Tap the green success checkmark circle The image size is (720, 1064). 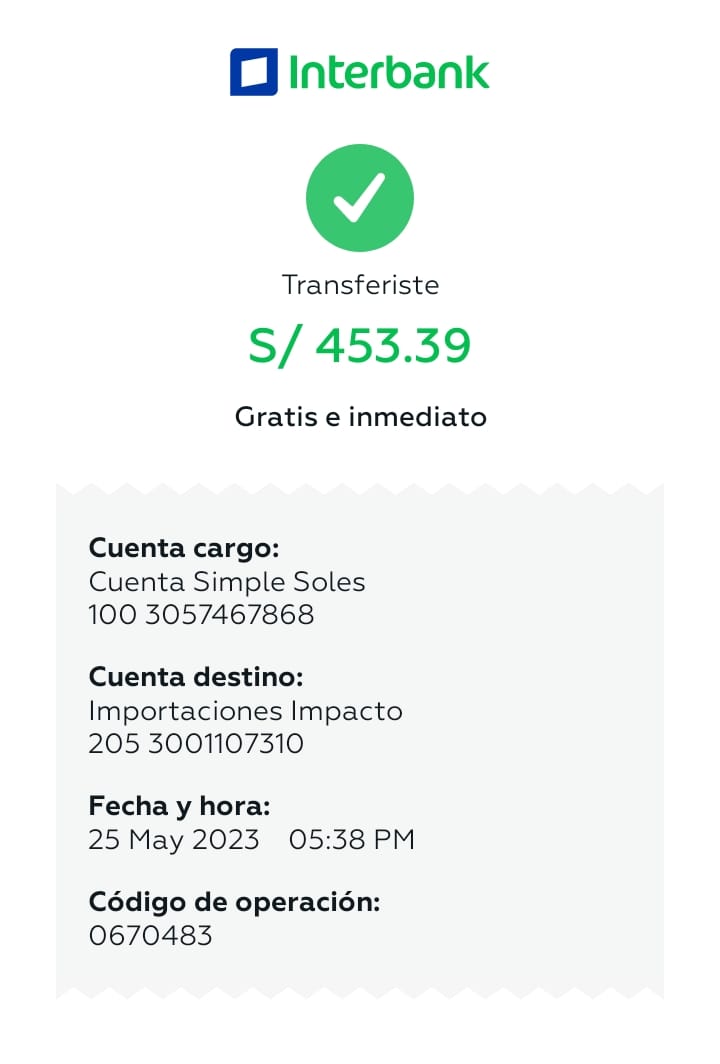point(360,198)
